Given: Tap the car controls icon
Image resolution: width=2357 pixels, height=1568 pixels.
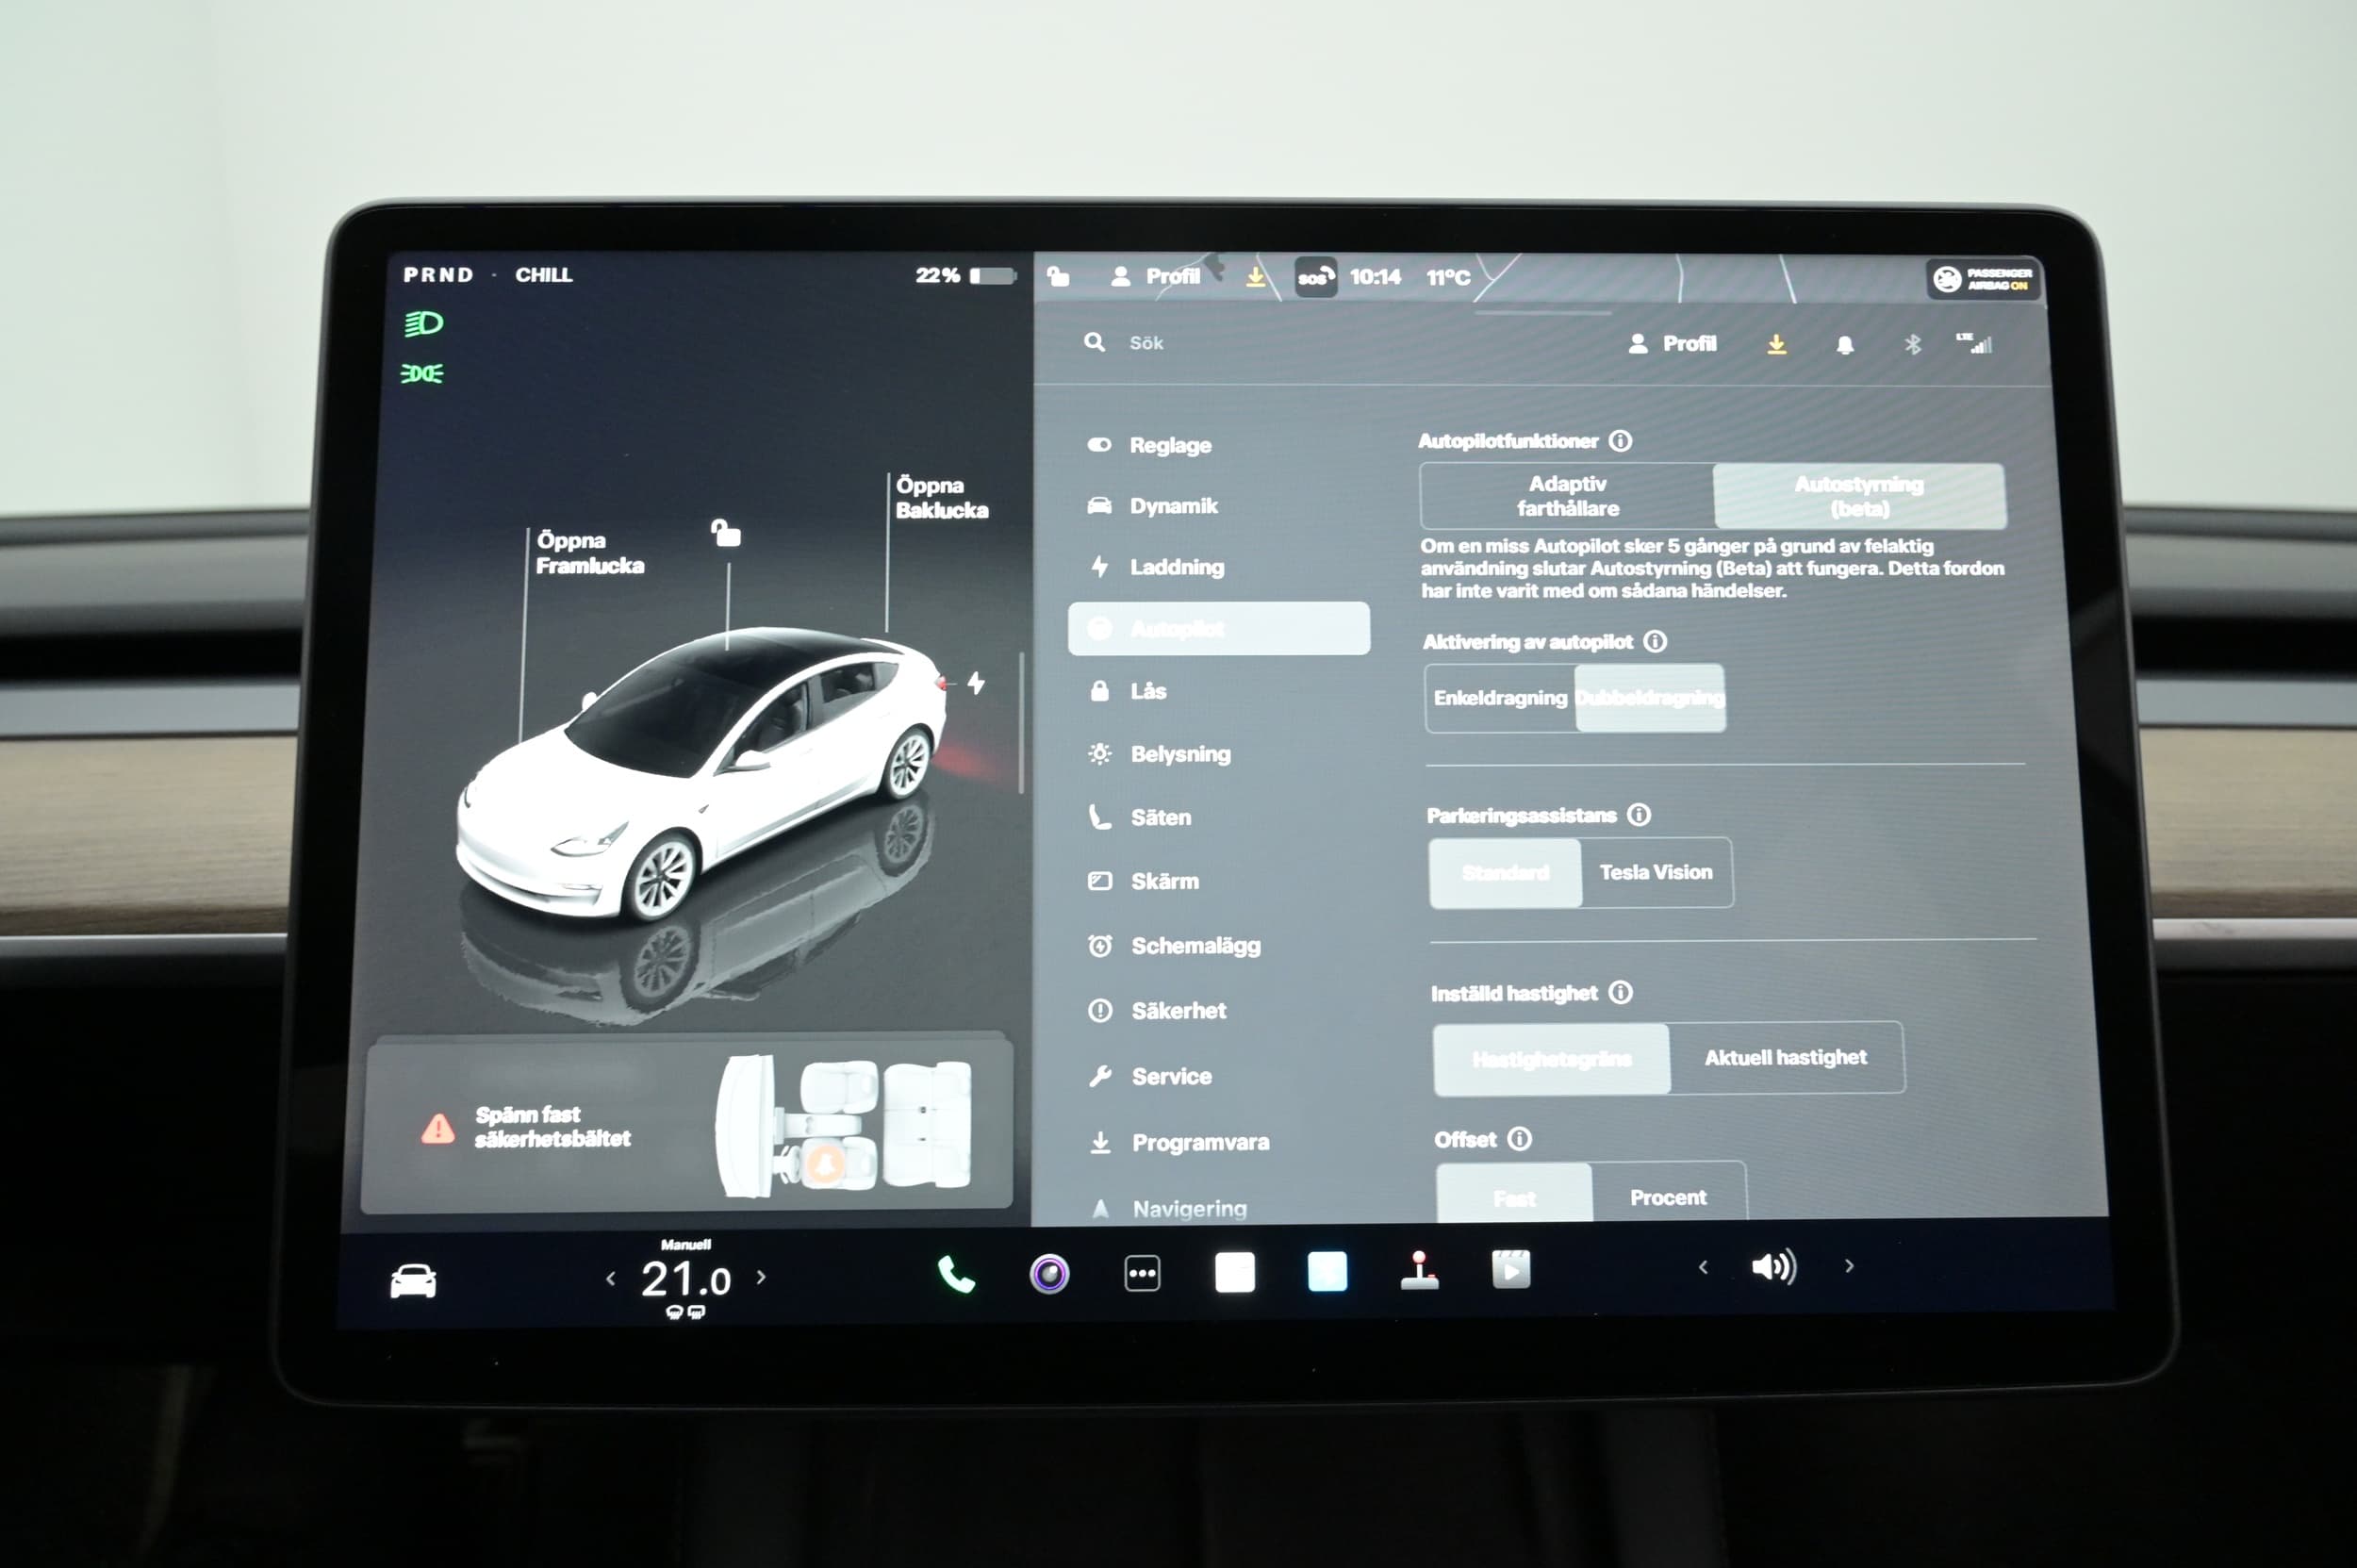Looking at the screenshot, I should [413, 1281].
